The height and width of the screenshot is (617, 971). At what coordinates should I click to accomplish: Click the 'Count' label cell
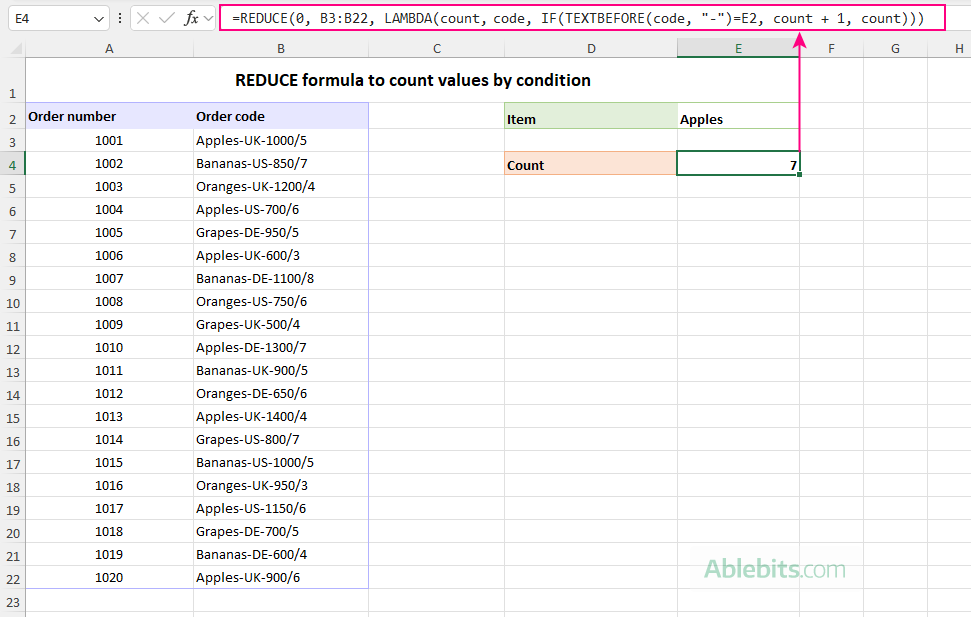point(591,164)
